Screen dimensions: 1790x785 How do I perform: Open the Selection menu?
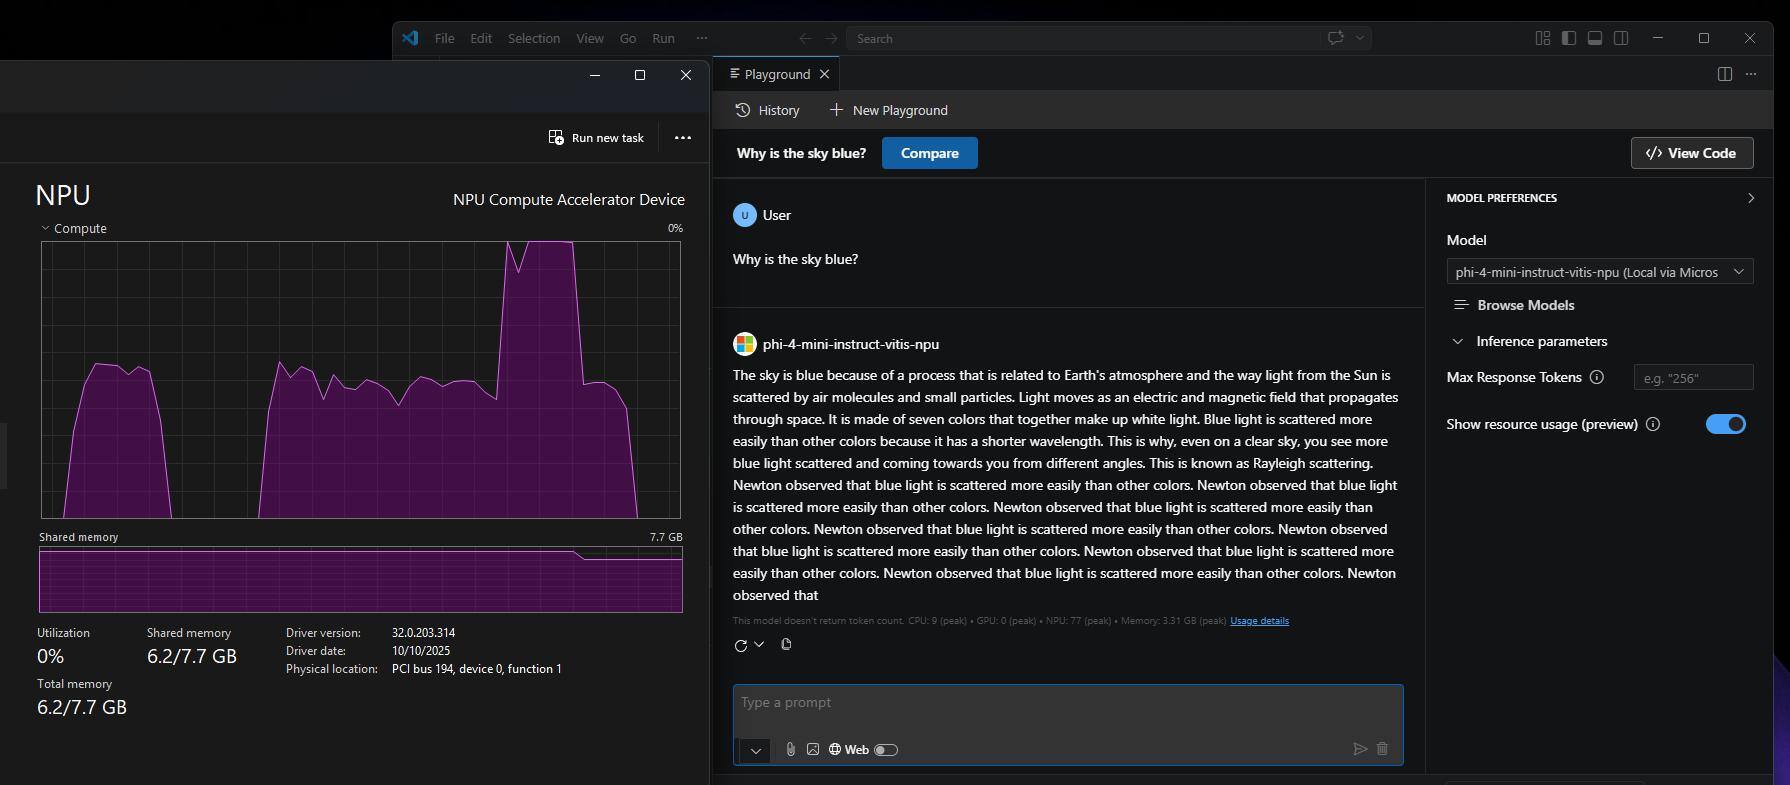point(533,38)
